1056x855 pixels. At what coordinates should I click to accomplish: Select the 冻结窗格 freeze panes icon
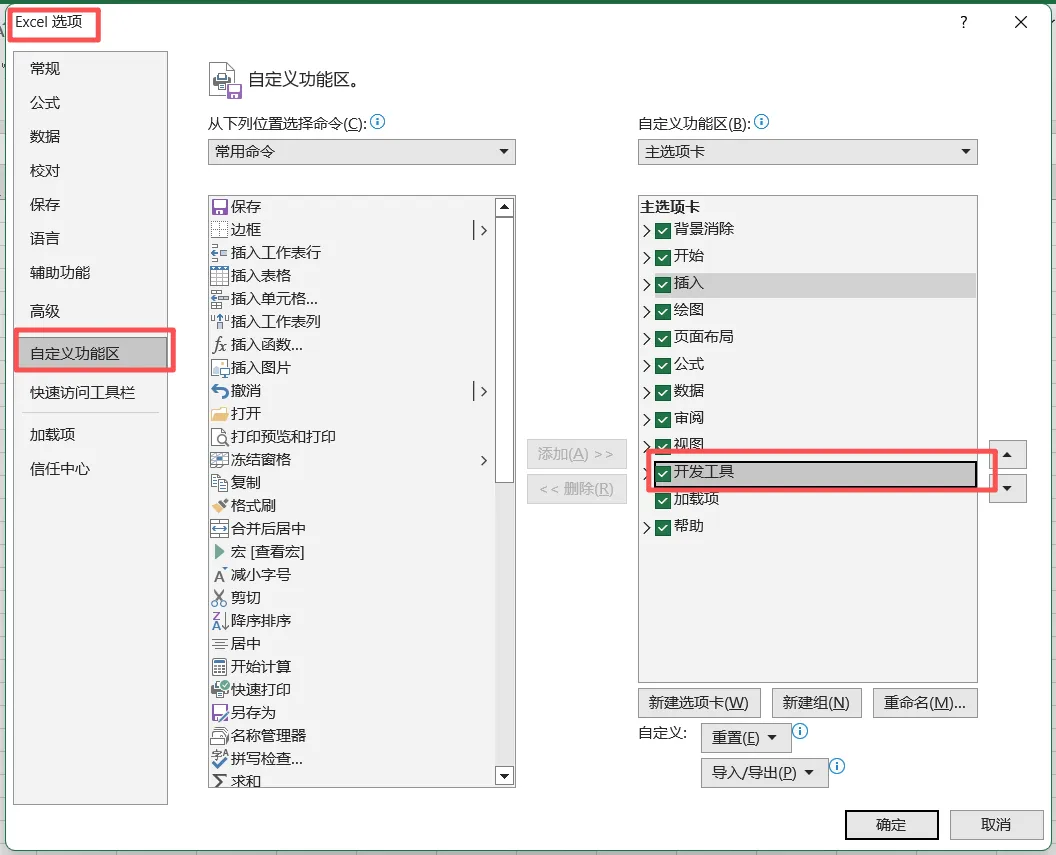[220, 459]
